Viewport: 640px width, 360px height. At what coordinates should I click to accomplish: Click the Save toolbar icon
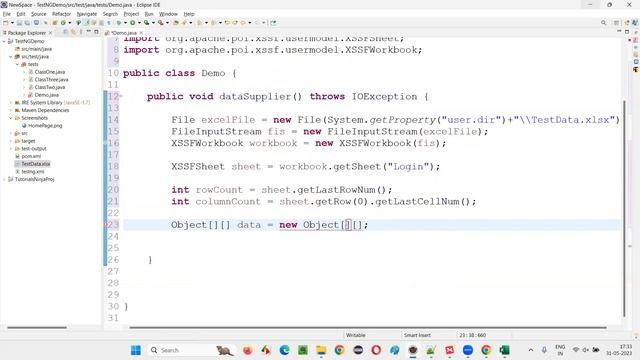coord(19,23)
